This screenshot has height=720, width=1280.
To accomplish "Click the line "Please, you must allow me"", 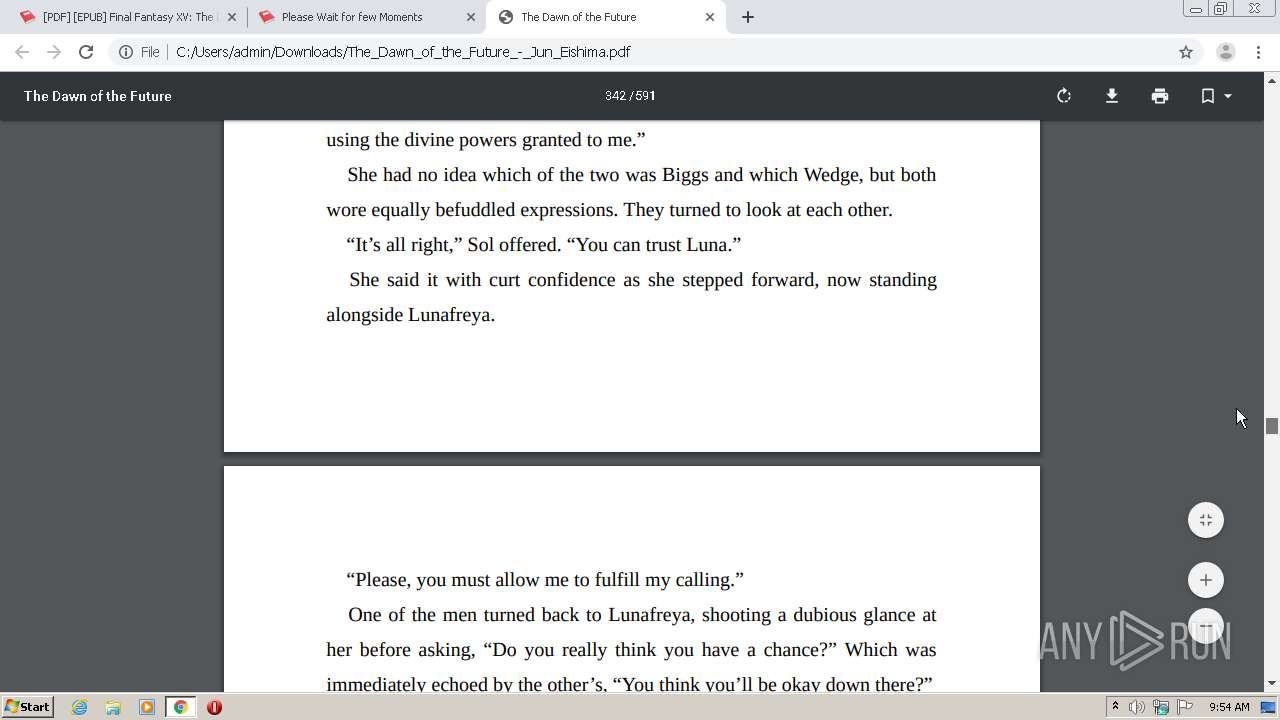I will click(545, 580).
